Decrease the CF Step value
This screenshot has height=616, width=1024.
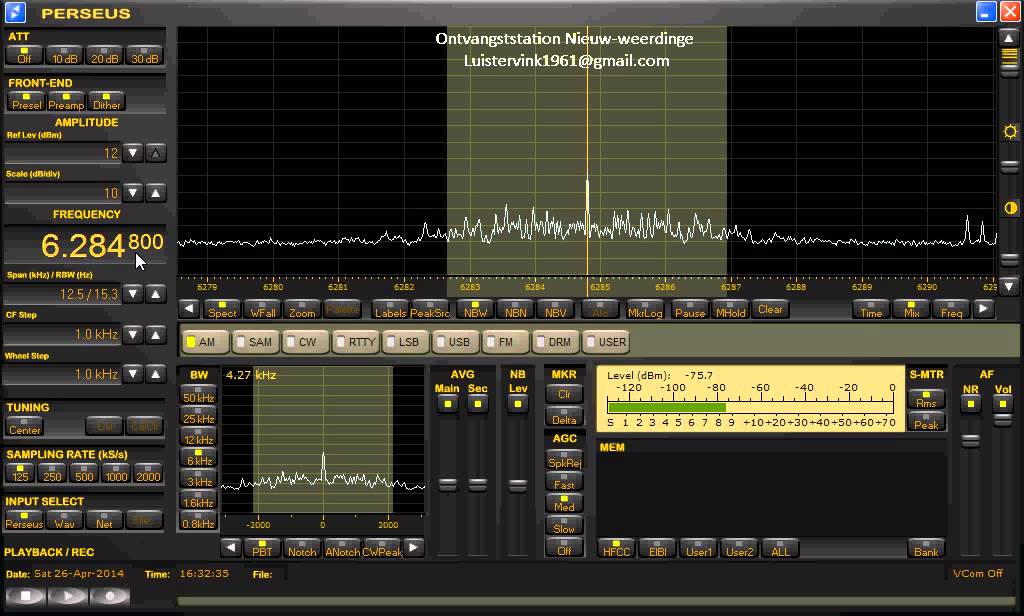pyautogui.click(x=133, y=334)
